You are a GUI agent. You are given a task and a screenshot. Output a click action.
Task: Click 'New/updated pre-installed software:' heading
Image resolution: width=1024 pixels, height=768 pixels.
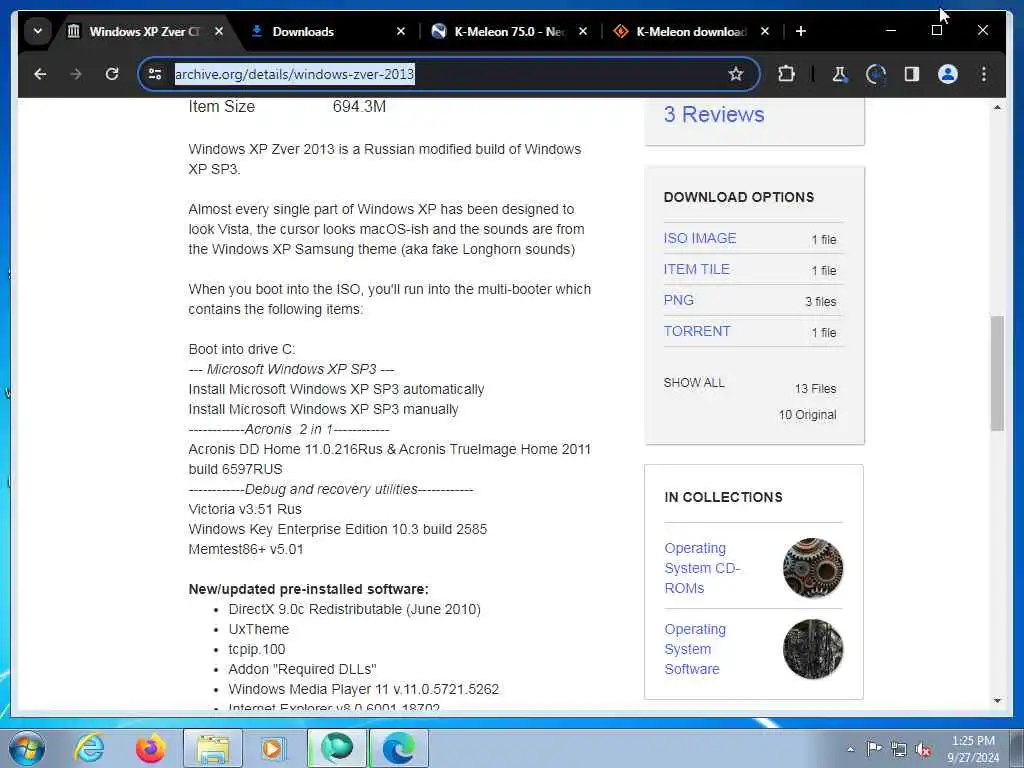308,589
